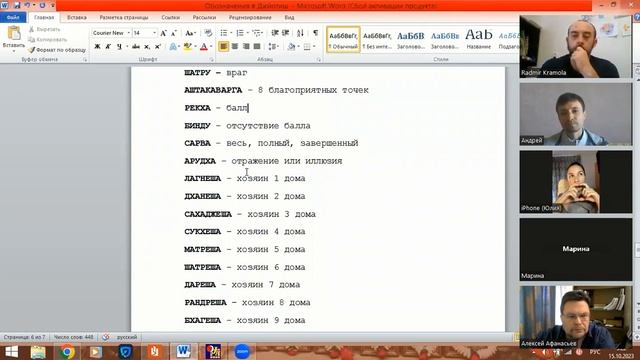Click the Increase Indent icon

285,33
